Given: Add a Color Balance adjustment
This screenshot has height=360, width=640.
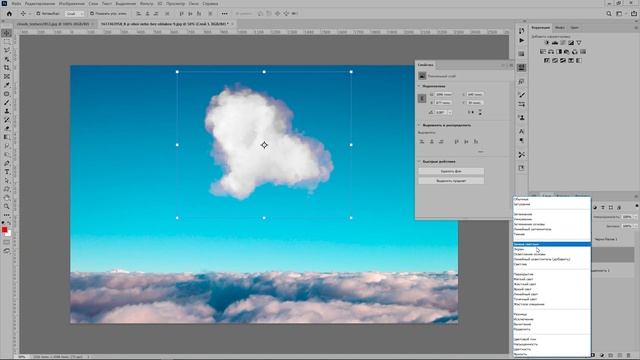Looking at the screenshot, I should [x=551, y=52].
